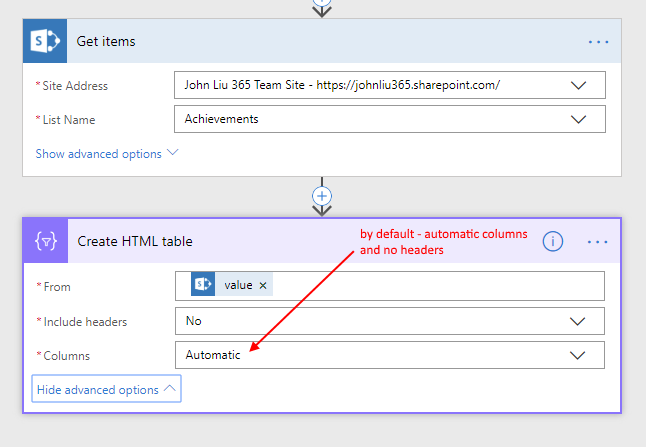
Task: Click the Show advanced options link
Action: point(98,154)
